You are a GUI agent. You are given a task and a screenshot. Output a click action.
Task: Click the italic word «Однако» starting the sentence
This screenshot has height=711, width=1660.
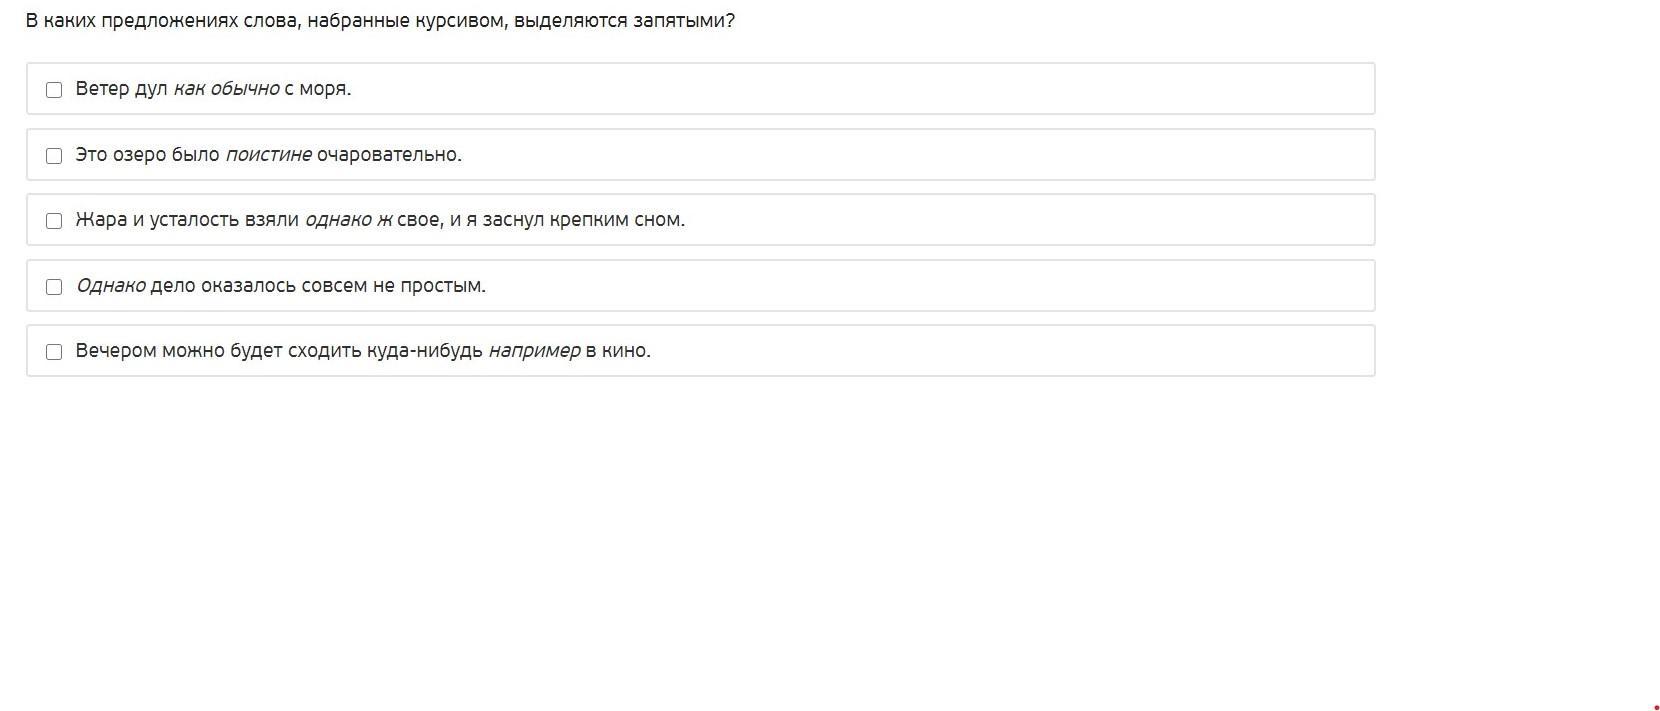[110, 286]
